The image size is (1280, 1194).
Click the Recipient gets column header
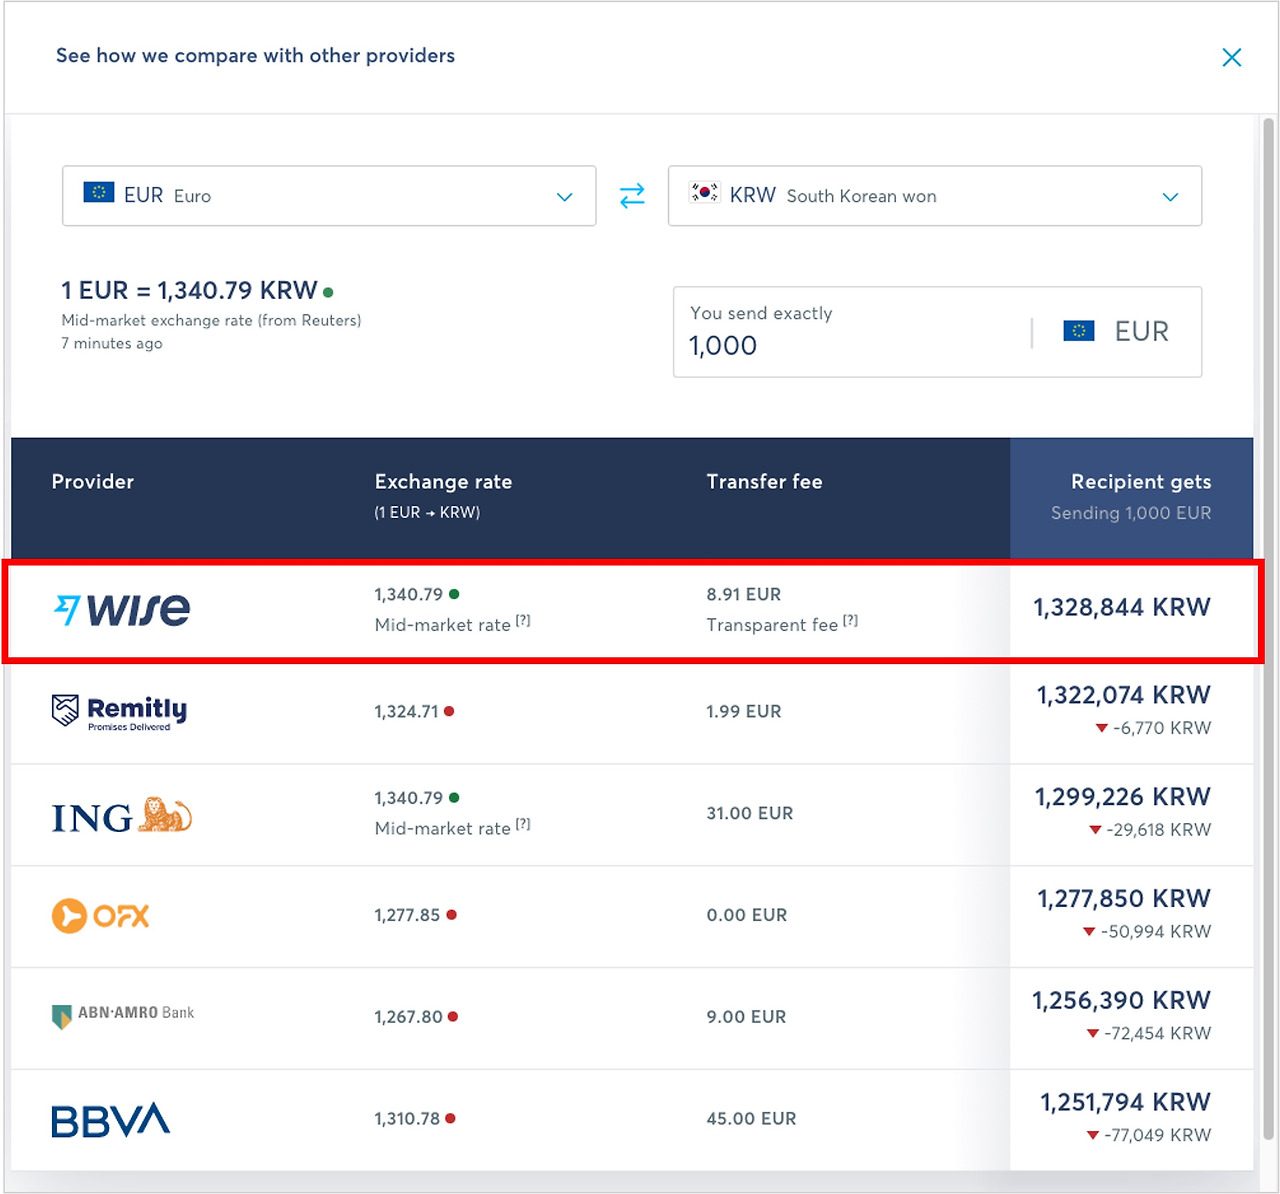tap(1141, 482)
